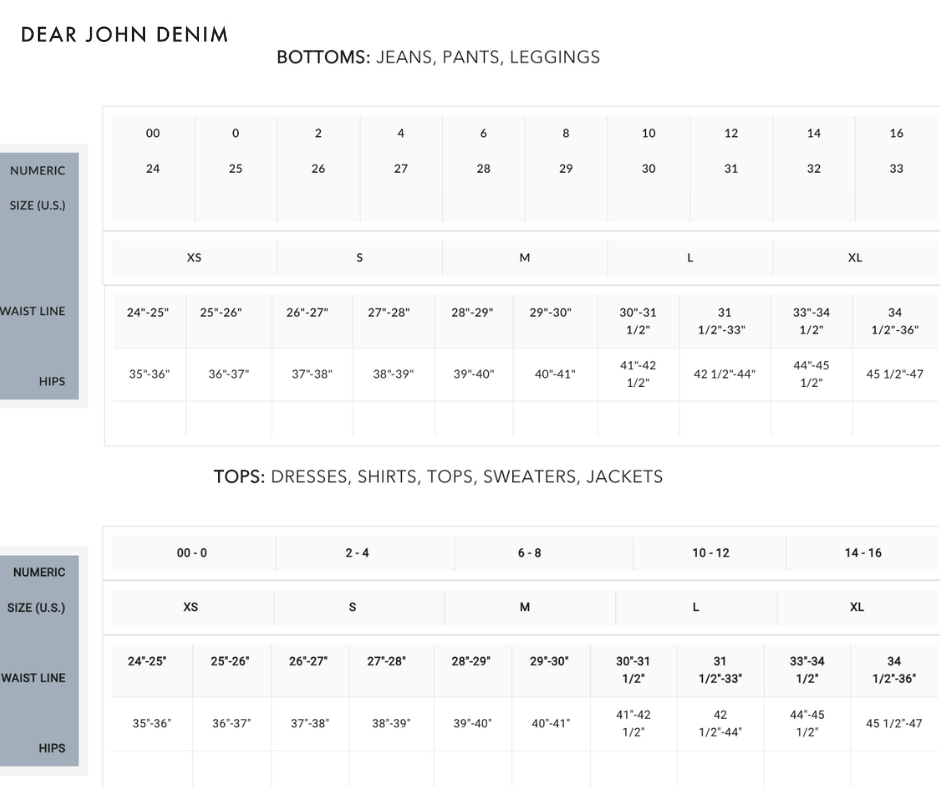This screenshot has height=788, width=940.
Task: Click the Tops: Dresses, Shirts heading
Action: click(438, 476)
